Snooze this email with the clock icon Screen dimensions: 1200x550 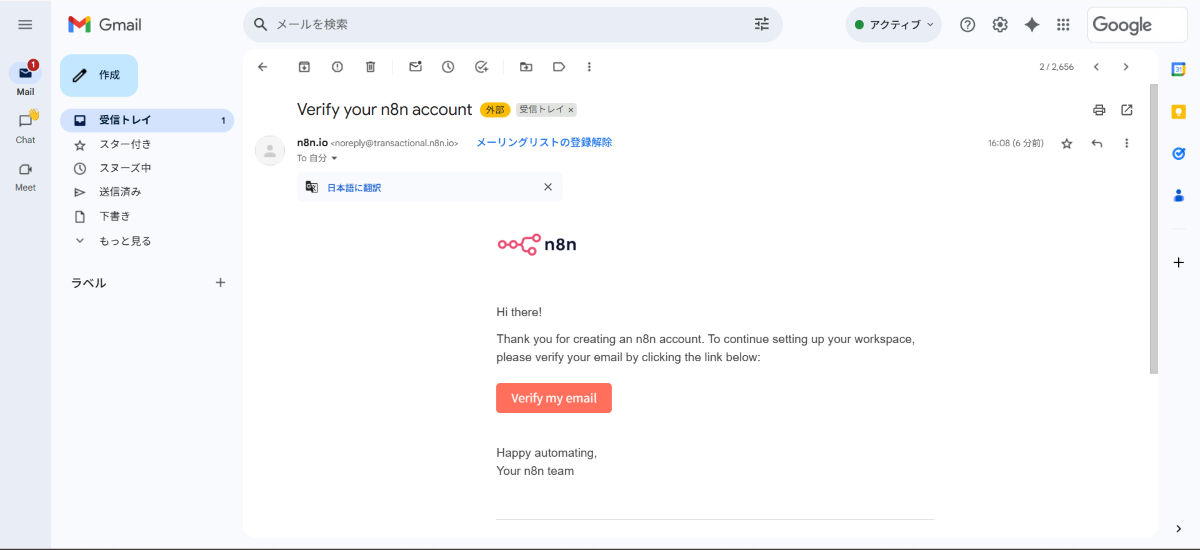pyautogui.click(x=448, y=67)
